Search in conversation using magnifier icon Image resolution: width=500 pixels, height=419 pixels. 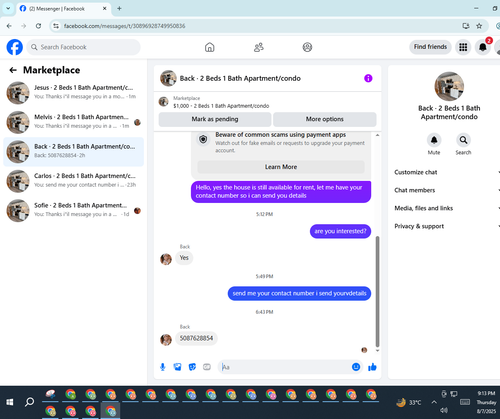coord(463,140)
